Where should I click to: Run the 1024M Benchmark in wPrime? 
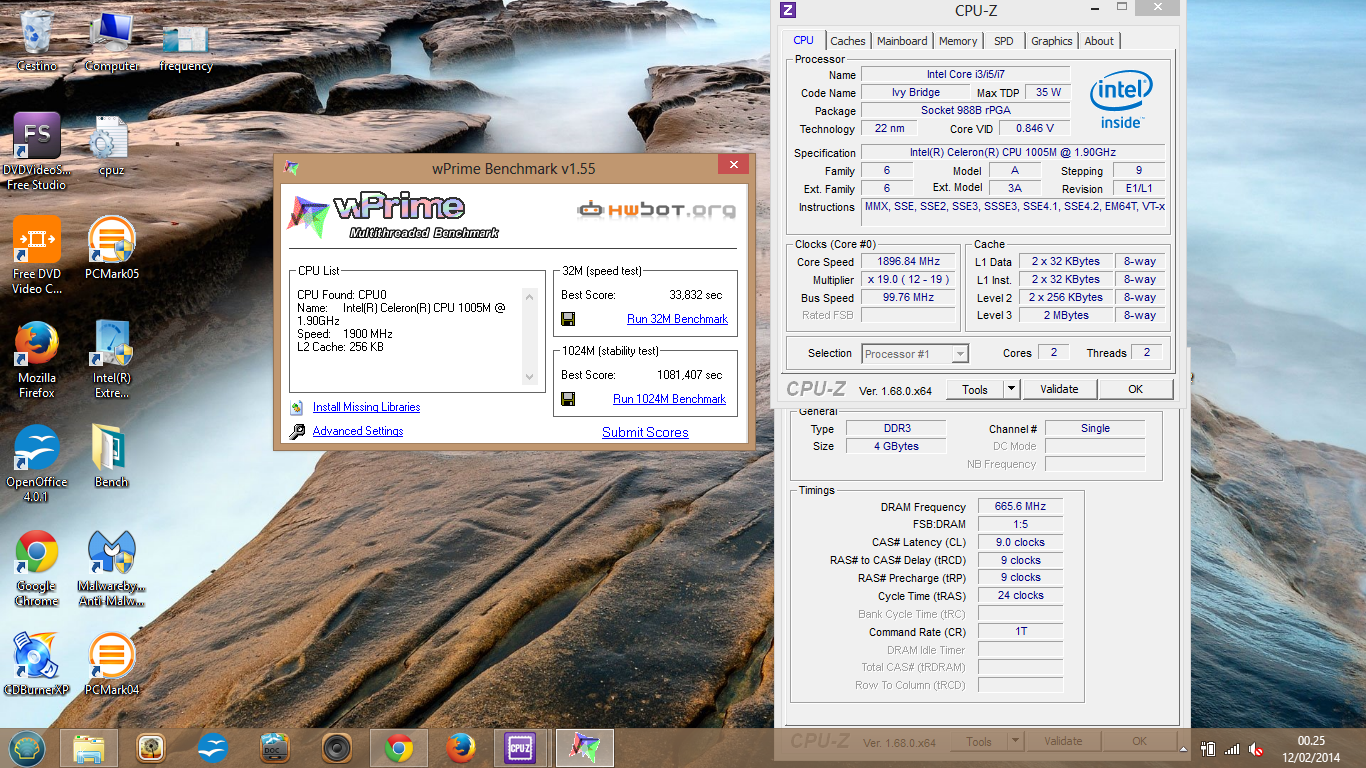[x=669, y=399]
